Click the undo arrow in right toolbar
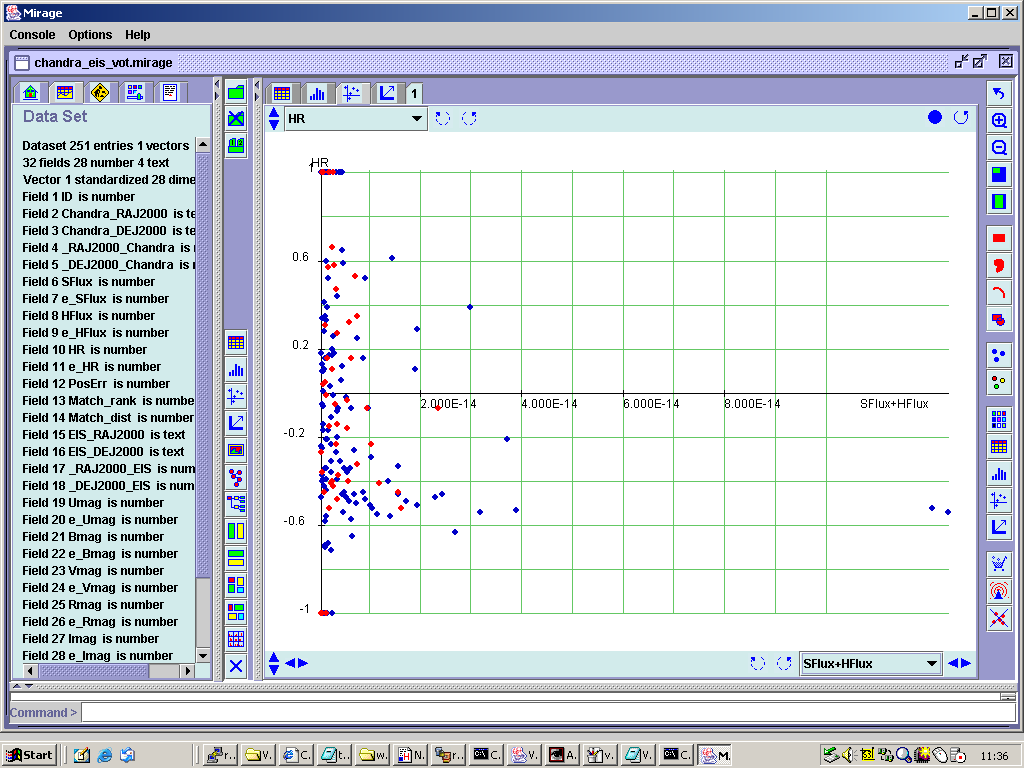The width and height of the screenshot is (1024, 768). pyautogui.click(x=999, y=94)
